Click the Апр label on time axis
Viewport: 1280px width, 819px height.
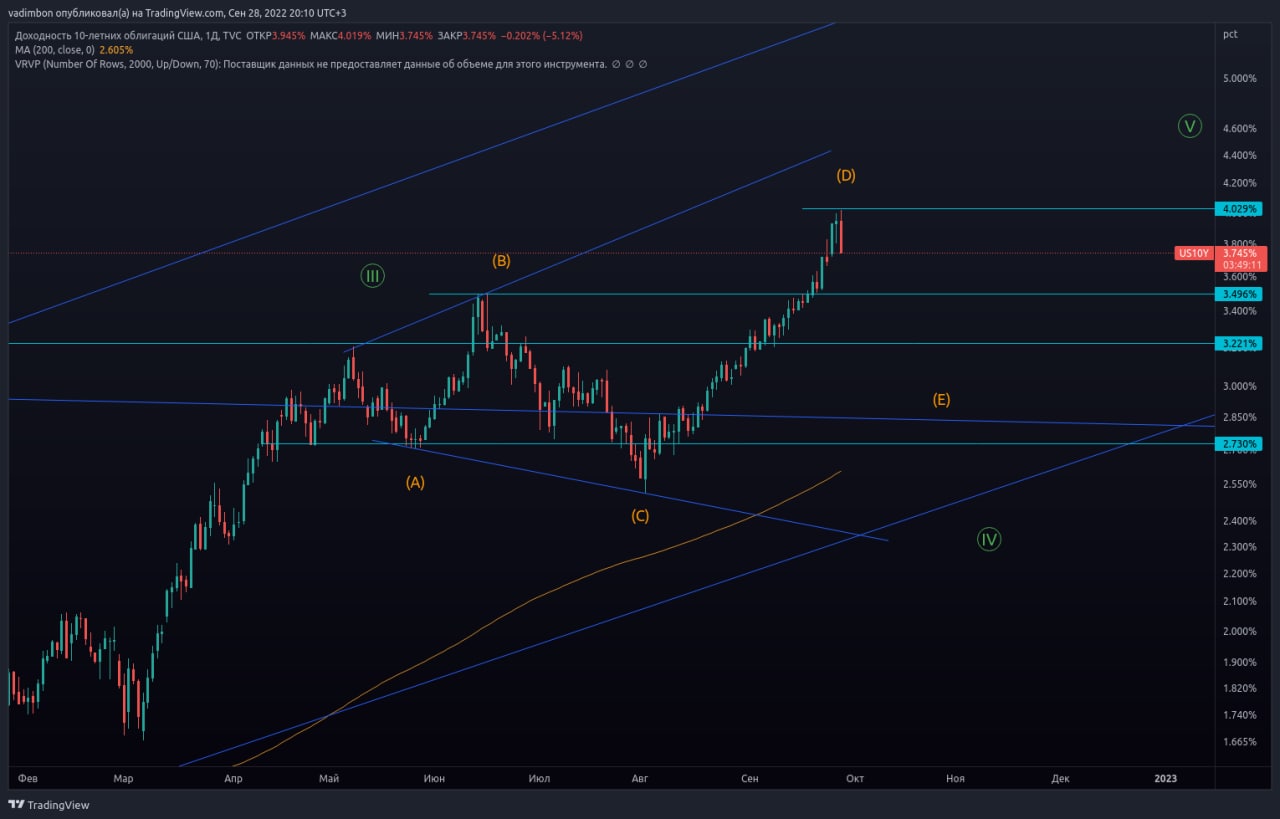click(233, 777)
